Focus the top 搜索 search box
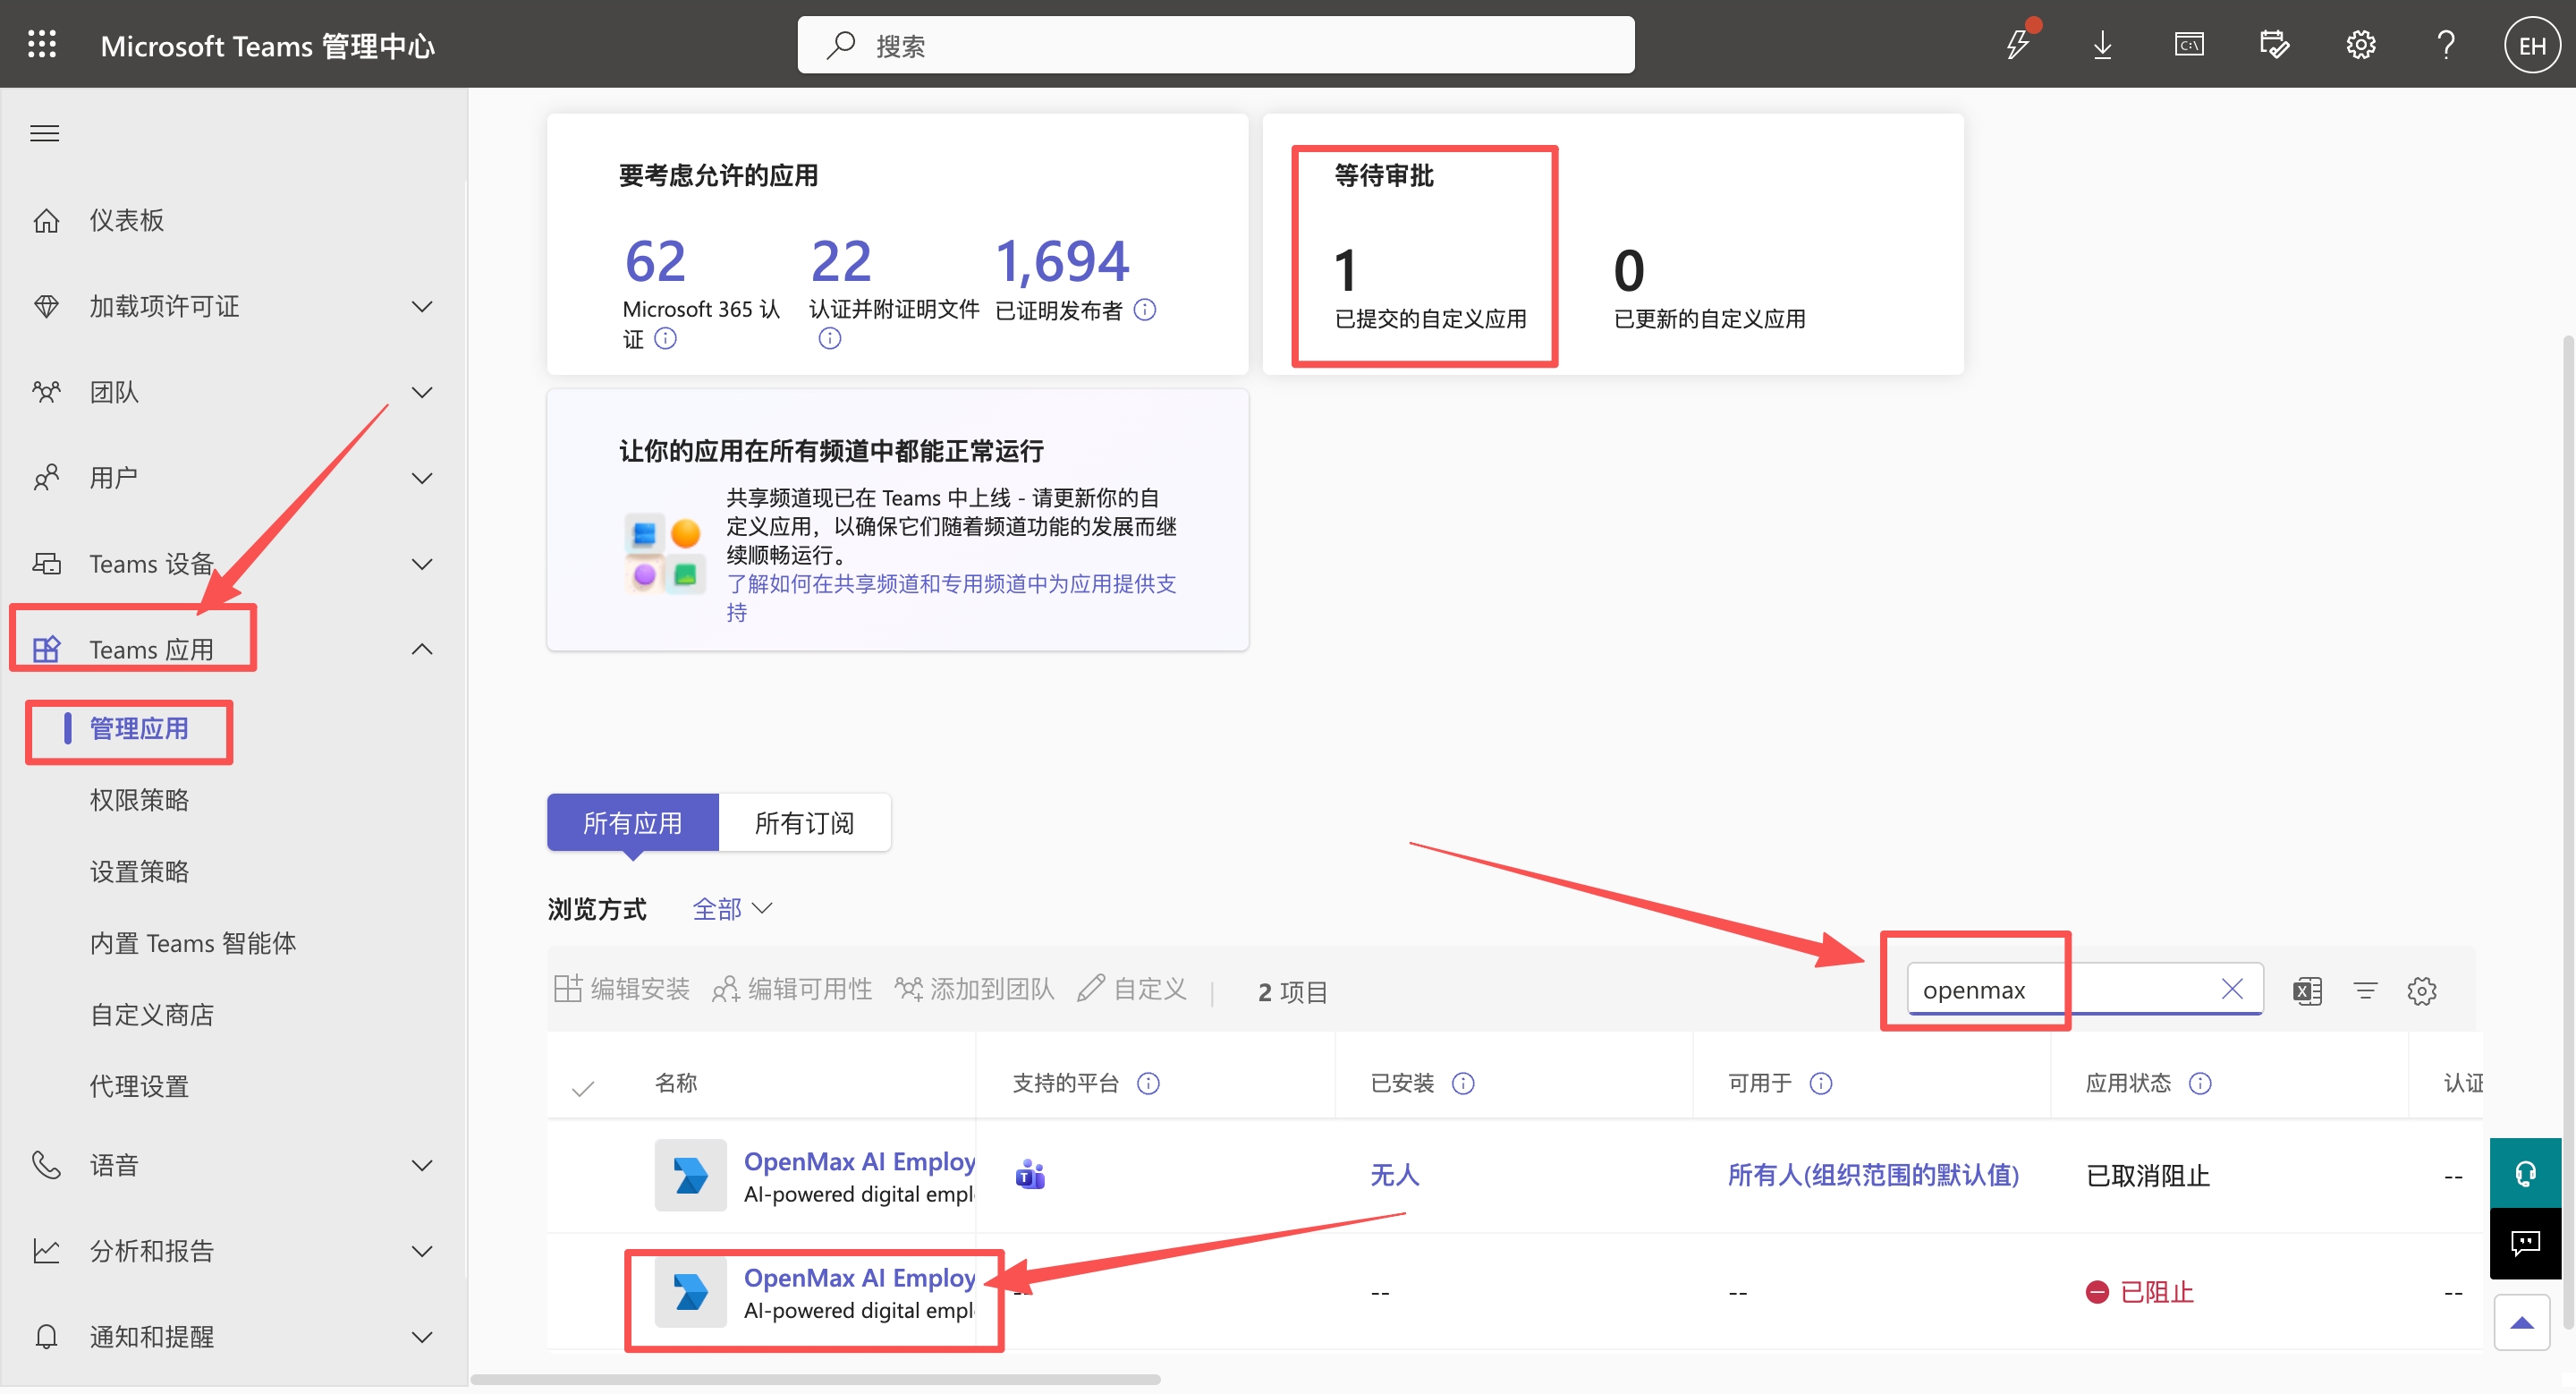The image size is (2576, 1394). point(1215,44)
